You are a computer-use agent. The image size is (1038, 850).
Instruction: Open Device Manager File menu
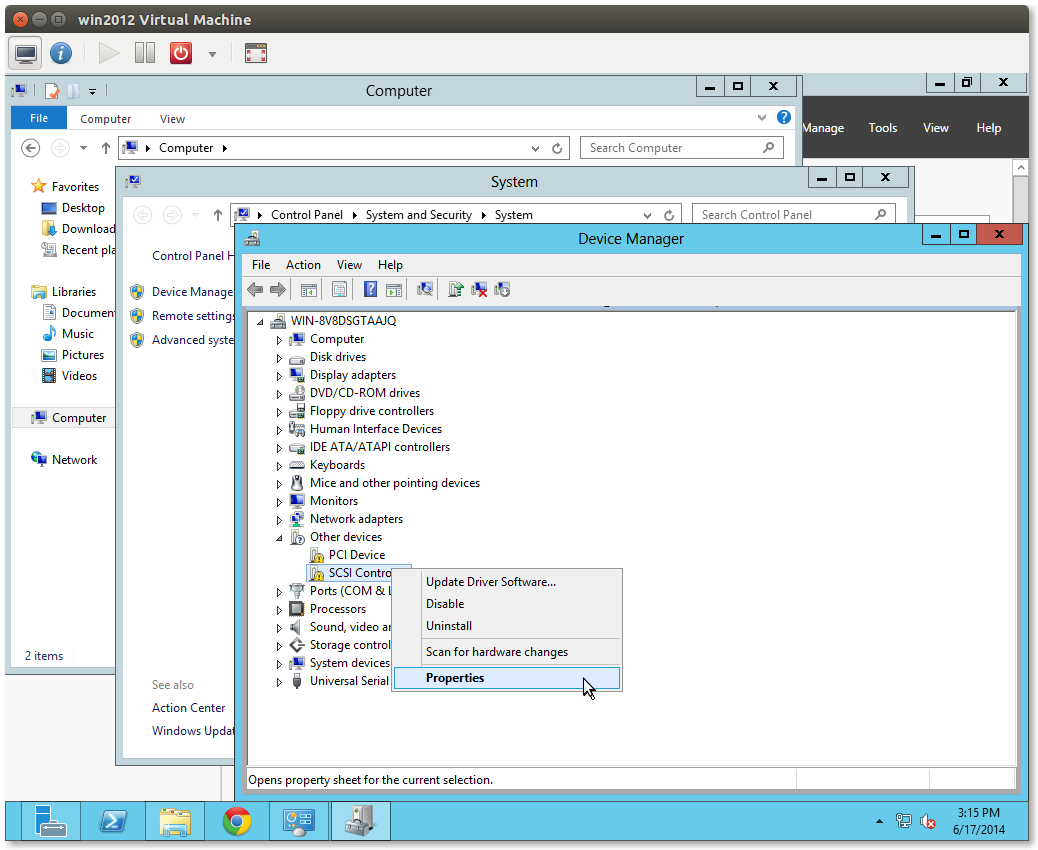pos(261,265)
